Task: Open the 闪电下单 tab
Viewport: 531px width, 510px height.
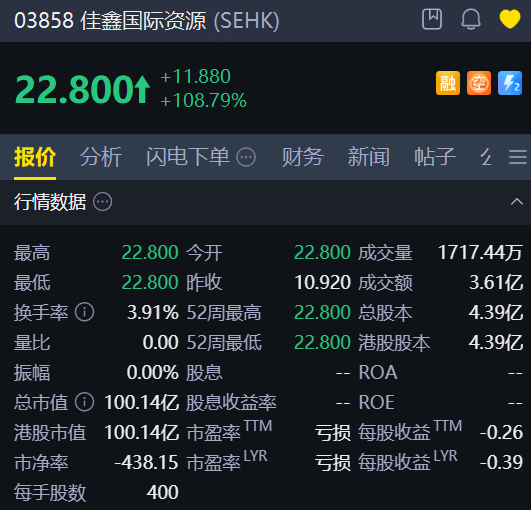Action: point(188,157)
